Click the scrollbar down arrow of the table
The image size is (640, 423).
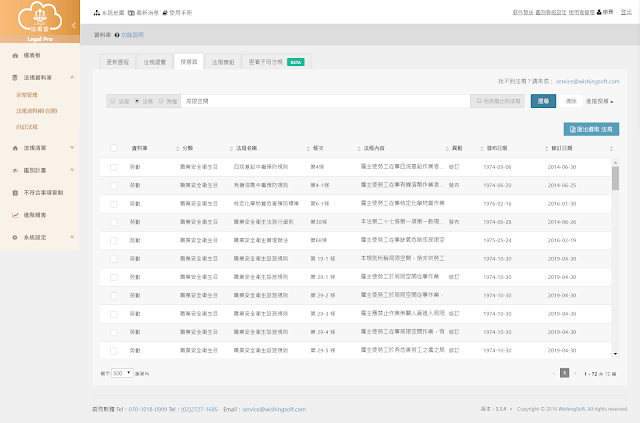coord(616,354)
